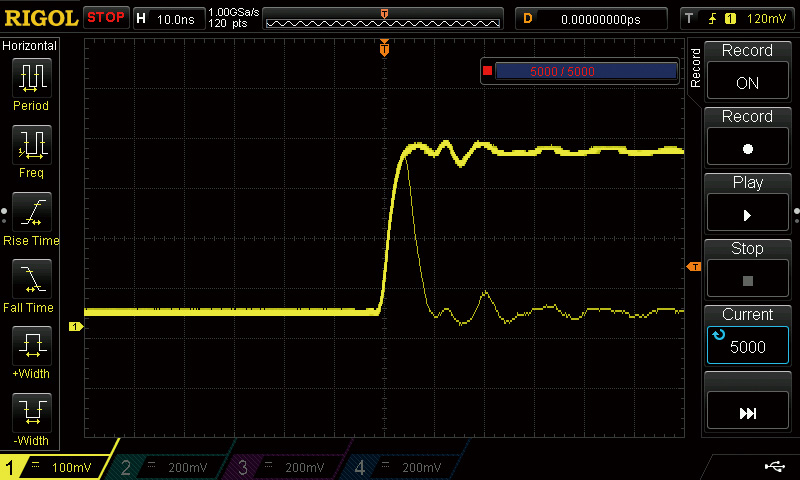Start recording with the Record dot button

pos(747,137)
